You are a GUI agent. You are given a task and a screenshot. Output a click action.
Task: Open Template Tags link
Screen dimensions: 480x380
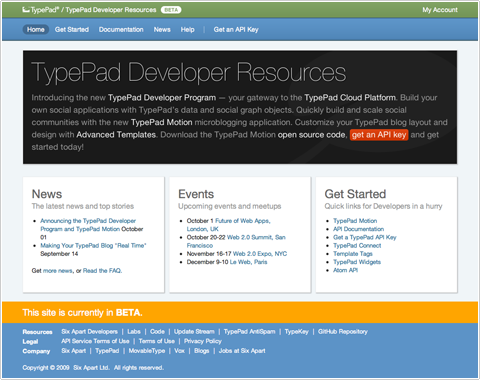[353, 254]
